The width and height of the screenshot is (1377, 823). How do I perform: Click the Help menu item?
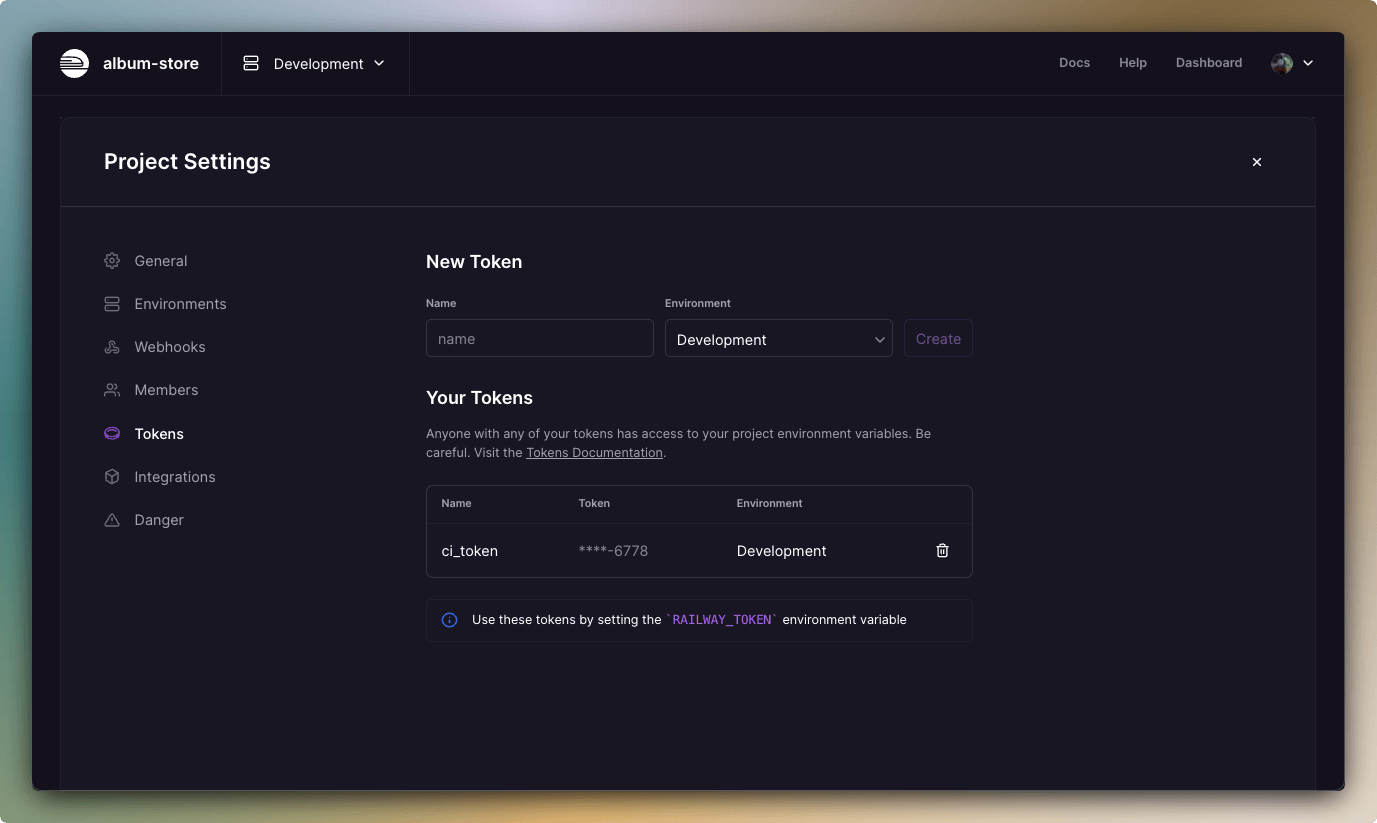pyautogui.click(x=1133, y=63)
